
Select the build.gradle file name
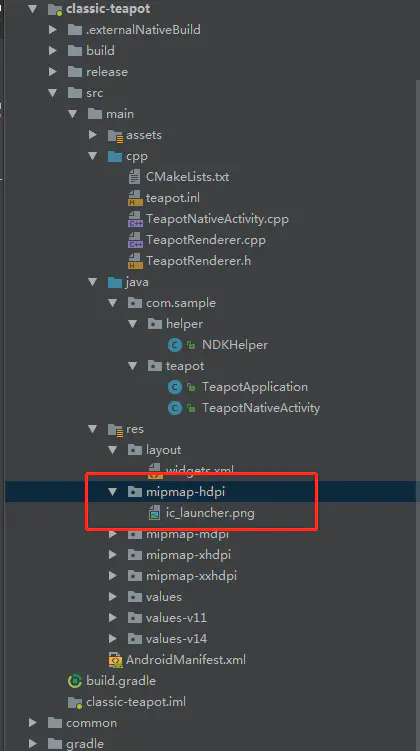[x=121, y=681]
